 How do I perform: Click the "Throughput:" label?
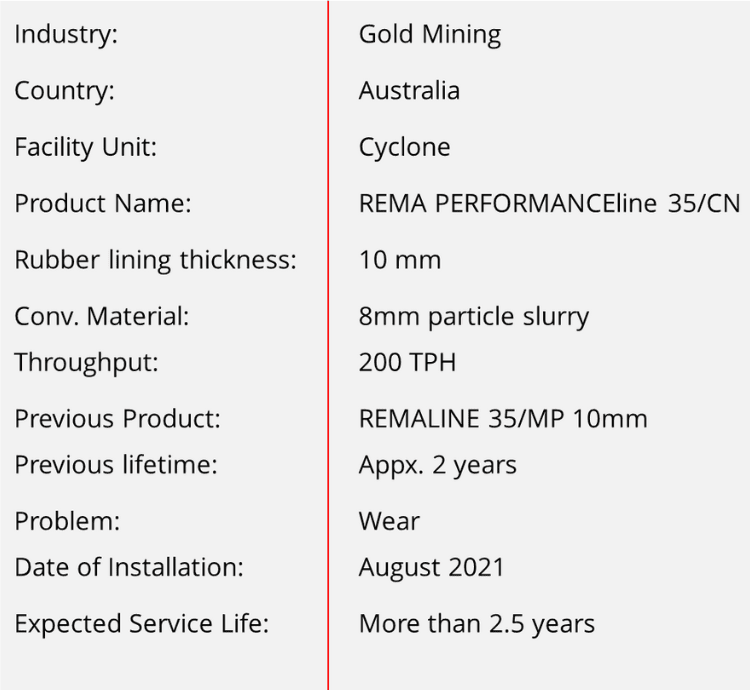tap(86, 362)
